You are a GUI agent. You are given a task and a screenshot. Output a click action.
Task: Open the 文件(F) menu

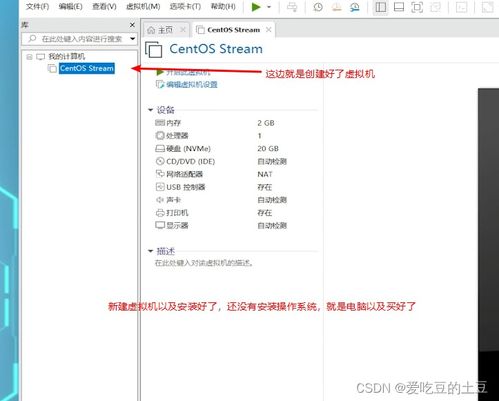pos(37,6)
